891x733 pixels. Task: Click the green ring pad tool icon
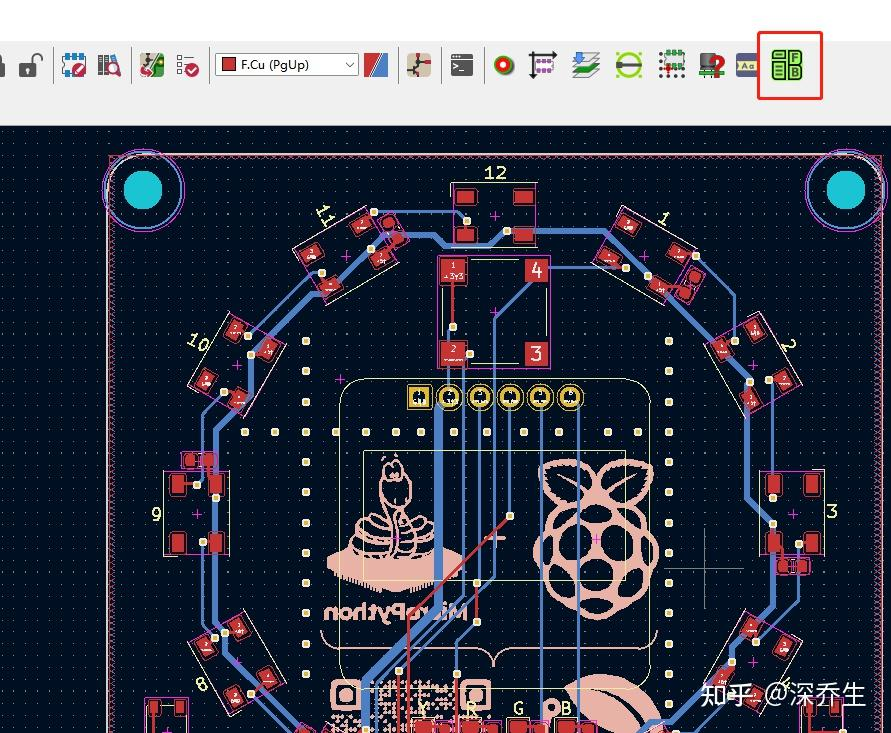pos(628,64)
